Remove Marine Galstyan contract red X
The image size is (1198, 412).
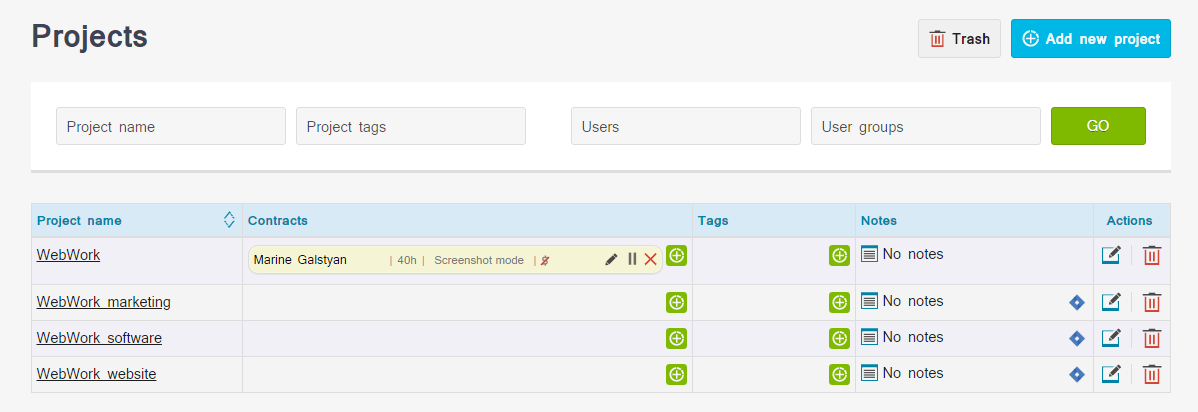650,260
